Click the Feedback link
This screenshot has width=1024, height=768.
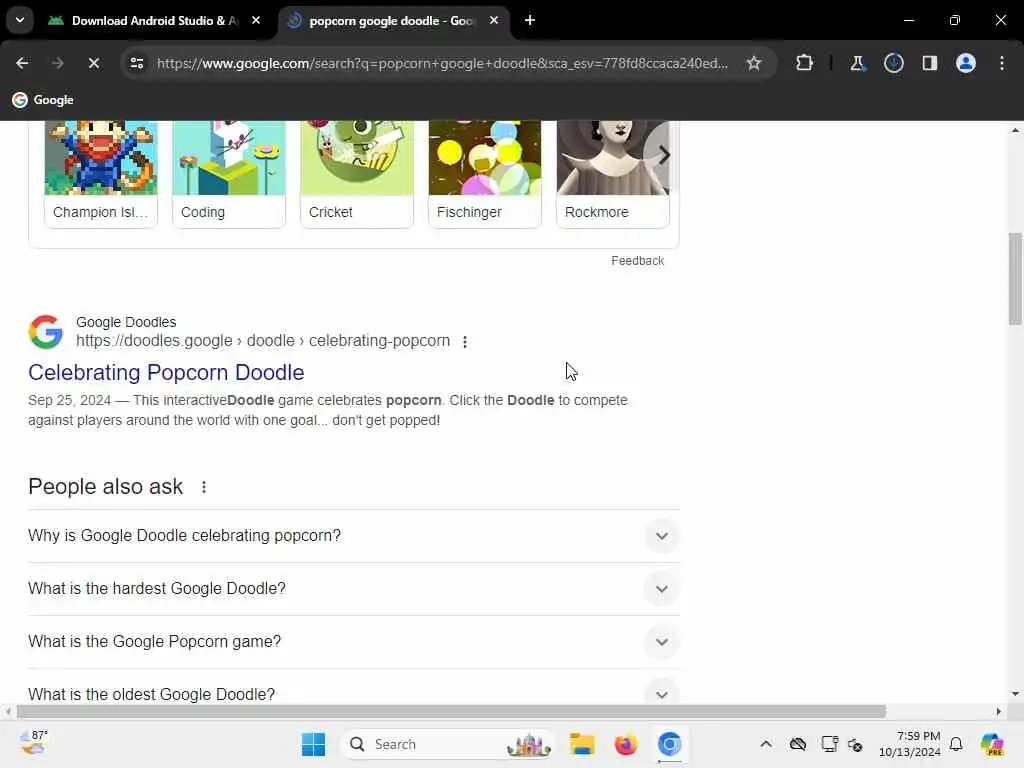(x=637, y=261)
